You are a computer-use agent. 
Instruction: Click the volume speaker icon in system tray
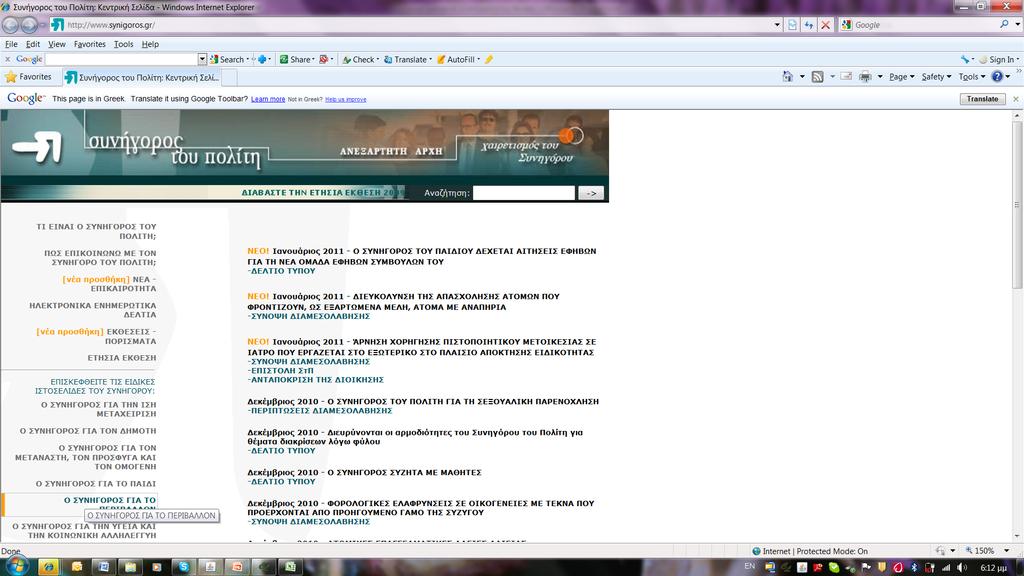click(x=961, y=568)
